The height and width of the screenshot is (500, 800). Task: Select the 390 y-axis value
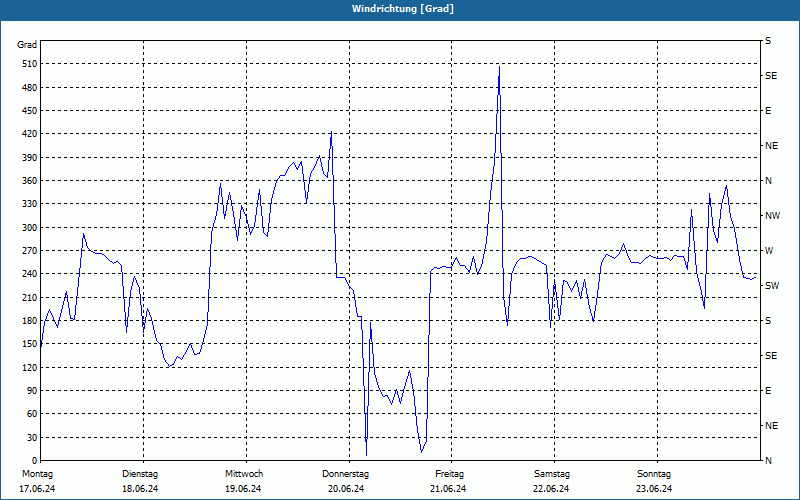pyautogui.click(x=30, y=158)
